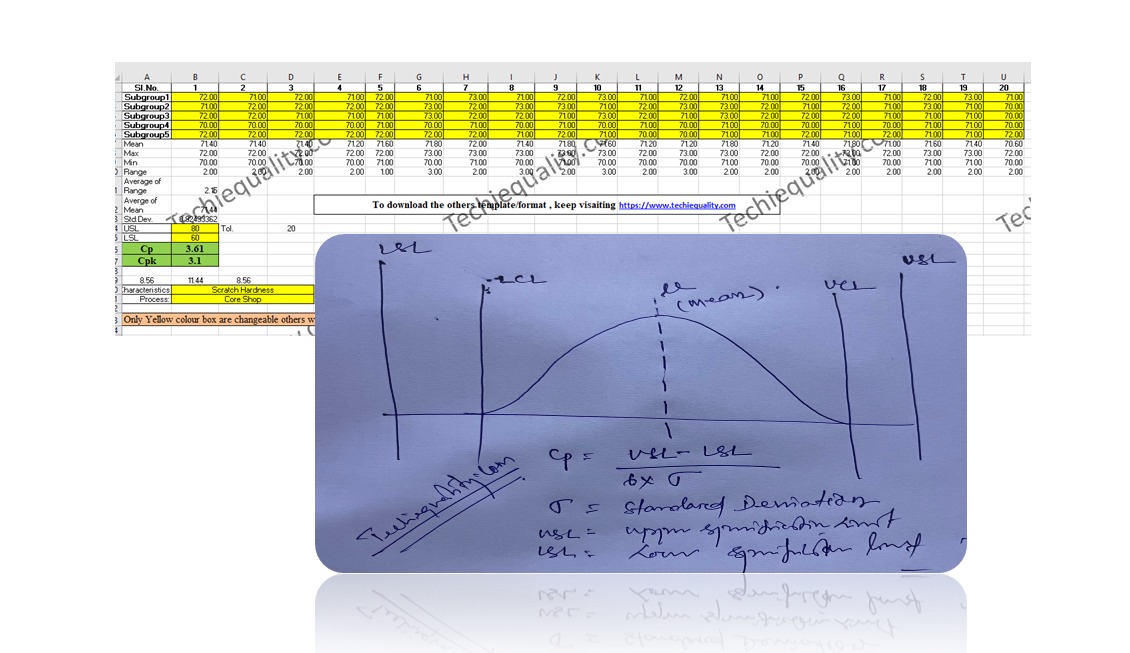The height and width of the screenshot is (653, 1130).
Task: Click the green Cp cell showing 3.61
Action: coord(193,248)
